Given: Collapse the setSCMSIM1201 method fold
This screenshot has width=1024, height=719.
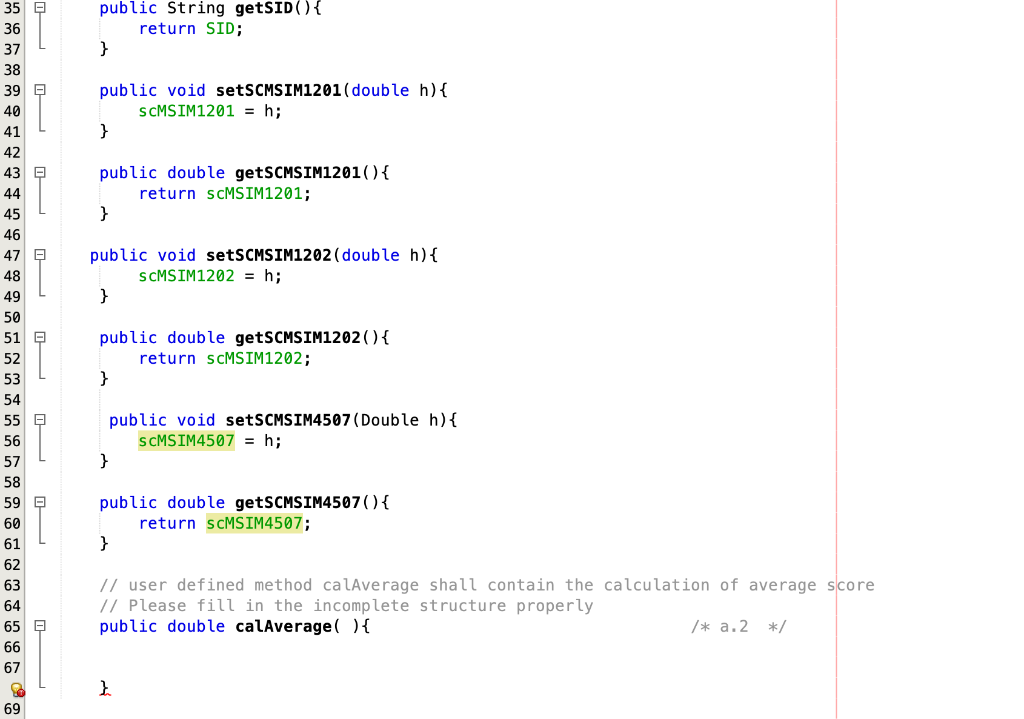Looking at the screenshot, I should click(39, 90).
